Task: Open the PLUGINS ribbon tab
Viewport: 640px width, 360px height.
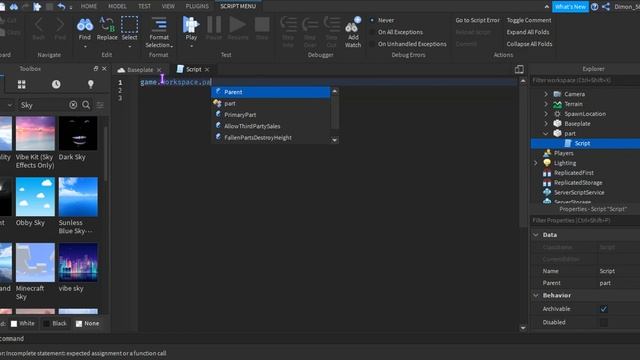Action: click(x=197, y=6)
